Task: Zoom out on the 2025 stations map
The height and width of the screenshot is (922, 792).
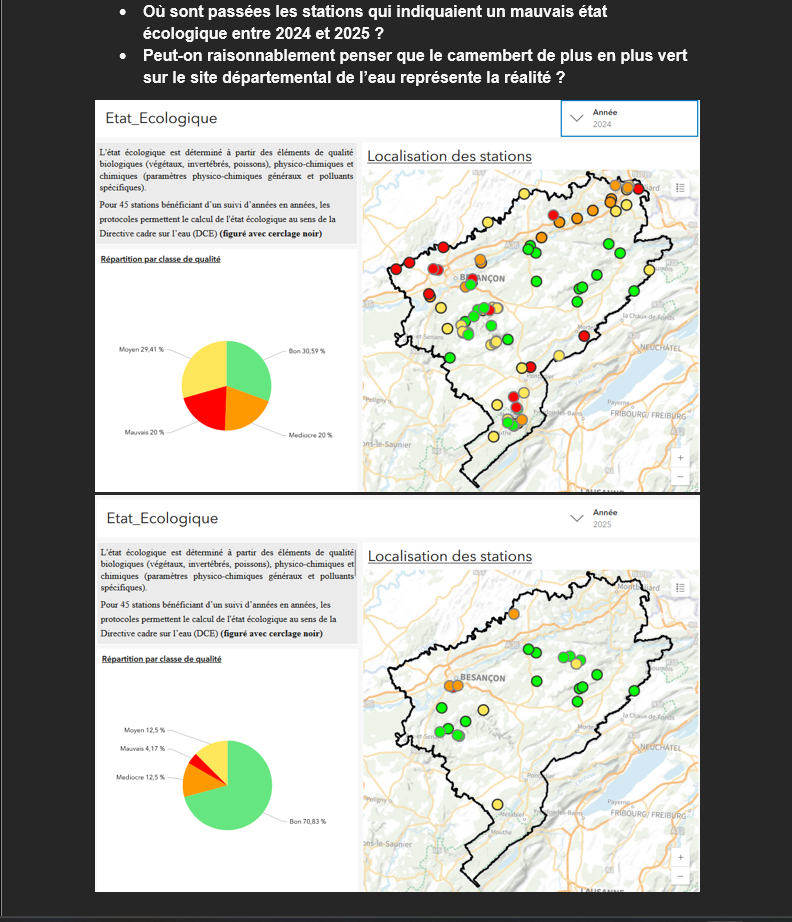Action: (x=681, y=877)
